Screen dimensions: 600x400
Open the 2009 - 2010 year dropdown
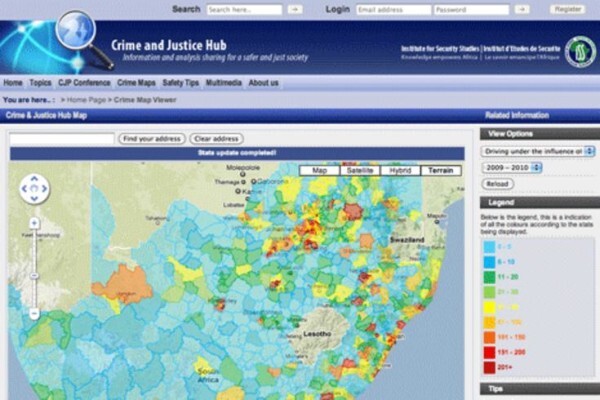click(x=512, y=168)
